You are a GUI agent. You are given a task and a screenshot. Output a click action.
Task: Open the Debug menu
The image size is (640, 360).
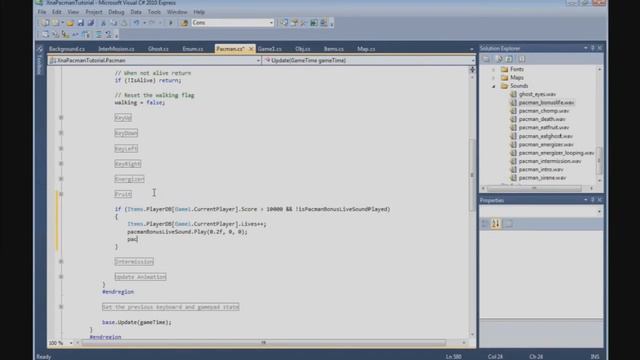pos(116,12)
